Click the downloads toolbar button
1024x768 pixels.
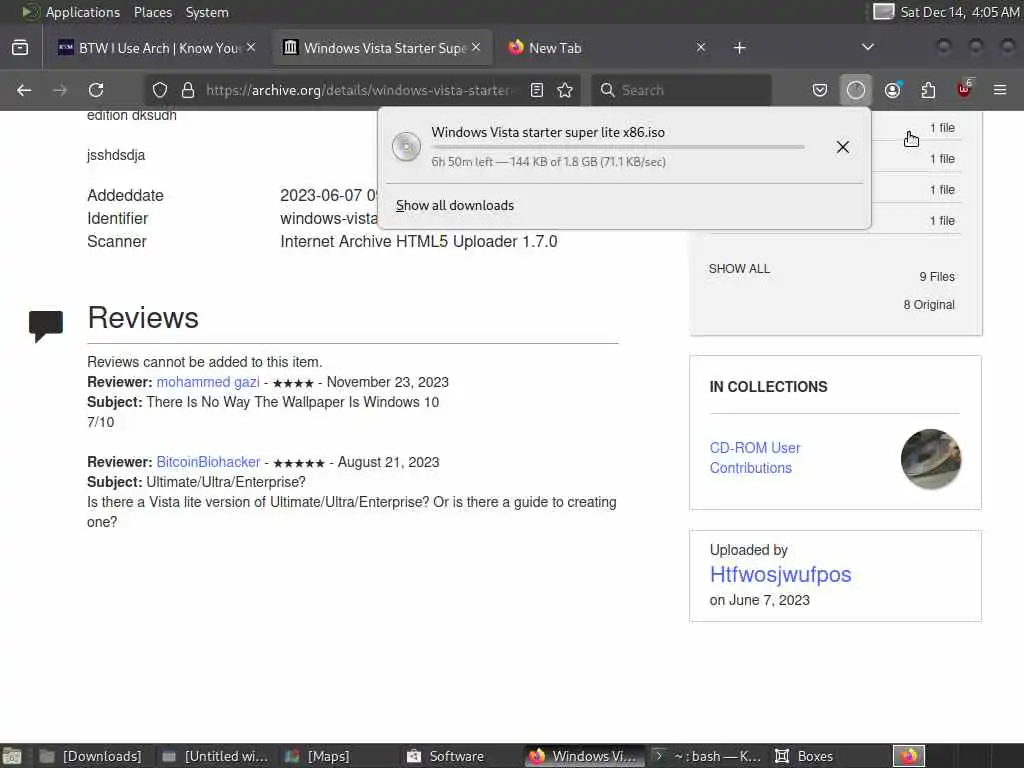coord(856,90)
